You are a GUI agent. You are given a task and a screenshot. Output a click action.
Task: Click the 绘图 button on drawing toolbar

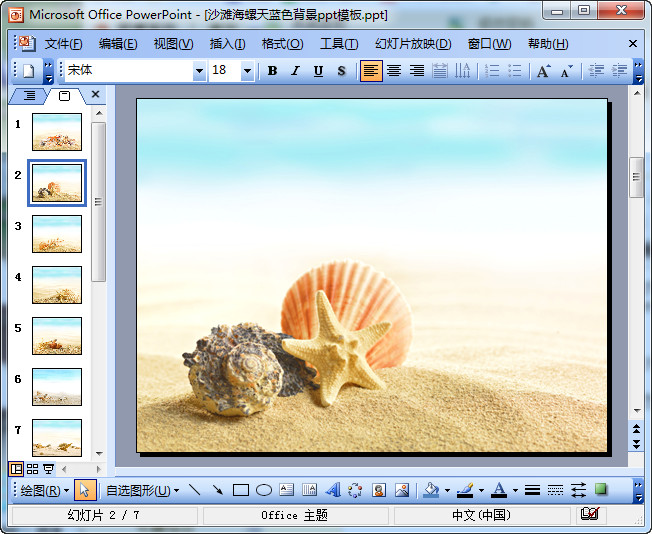(45, 490)
